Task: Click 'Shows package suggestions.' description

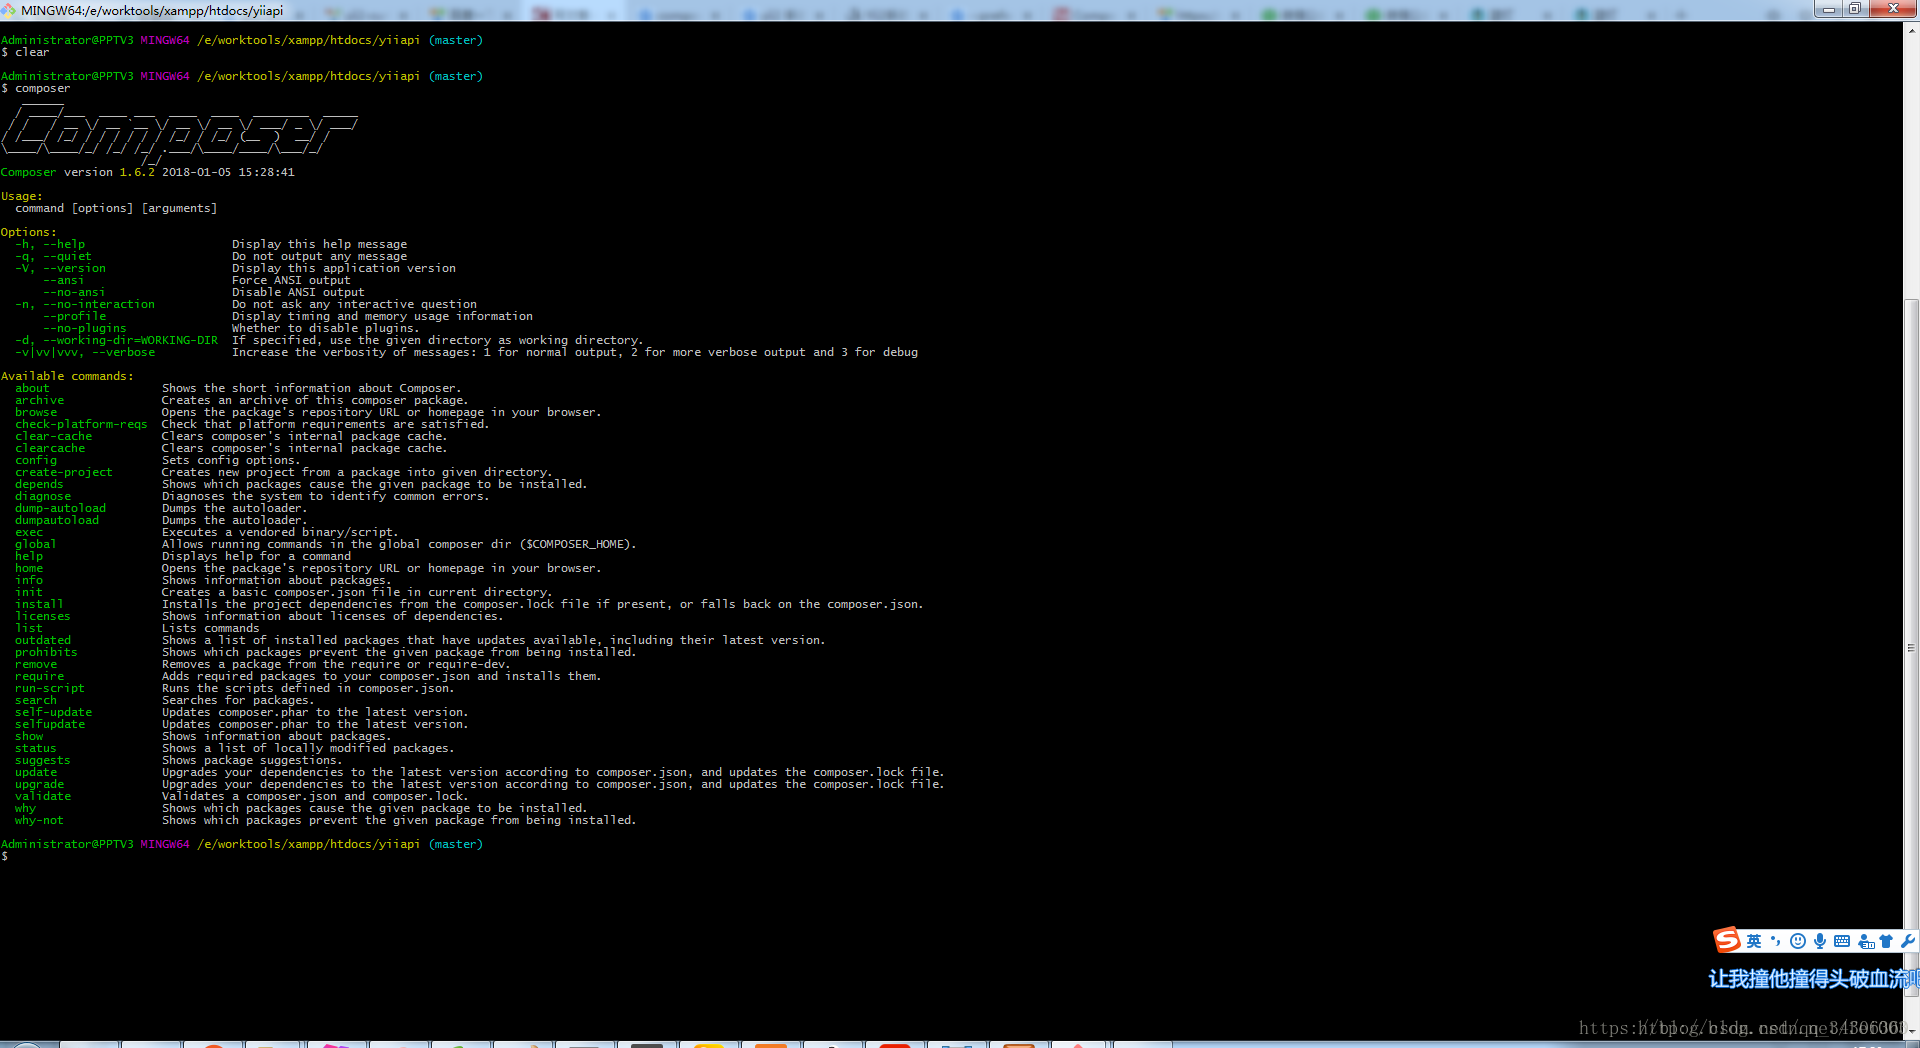Action: 252,760
